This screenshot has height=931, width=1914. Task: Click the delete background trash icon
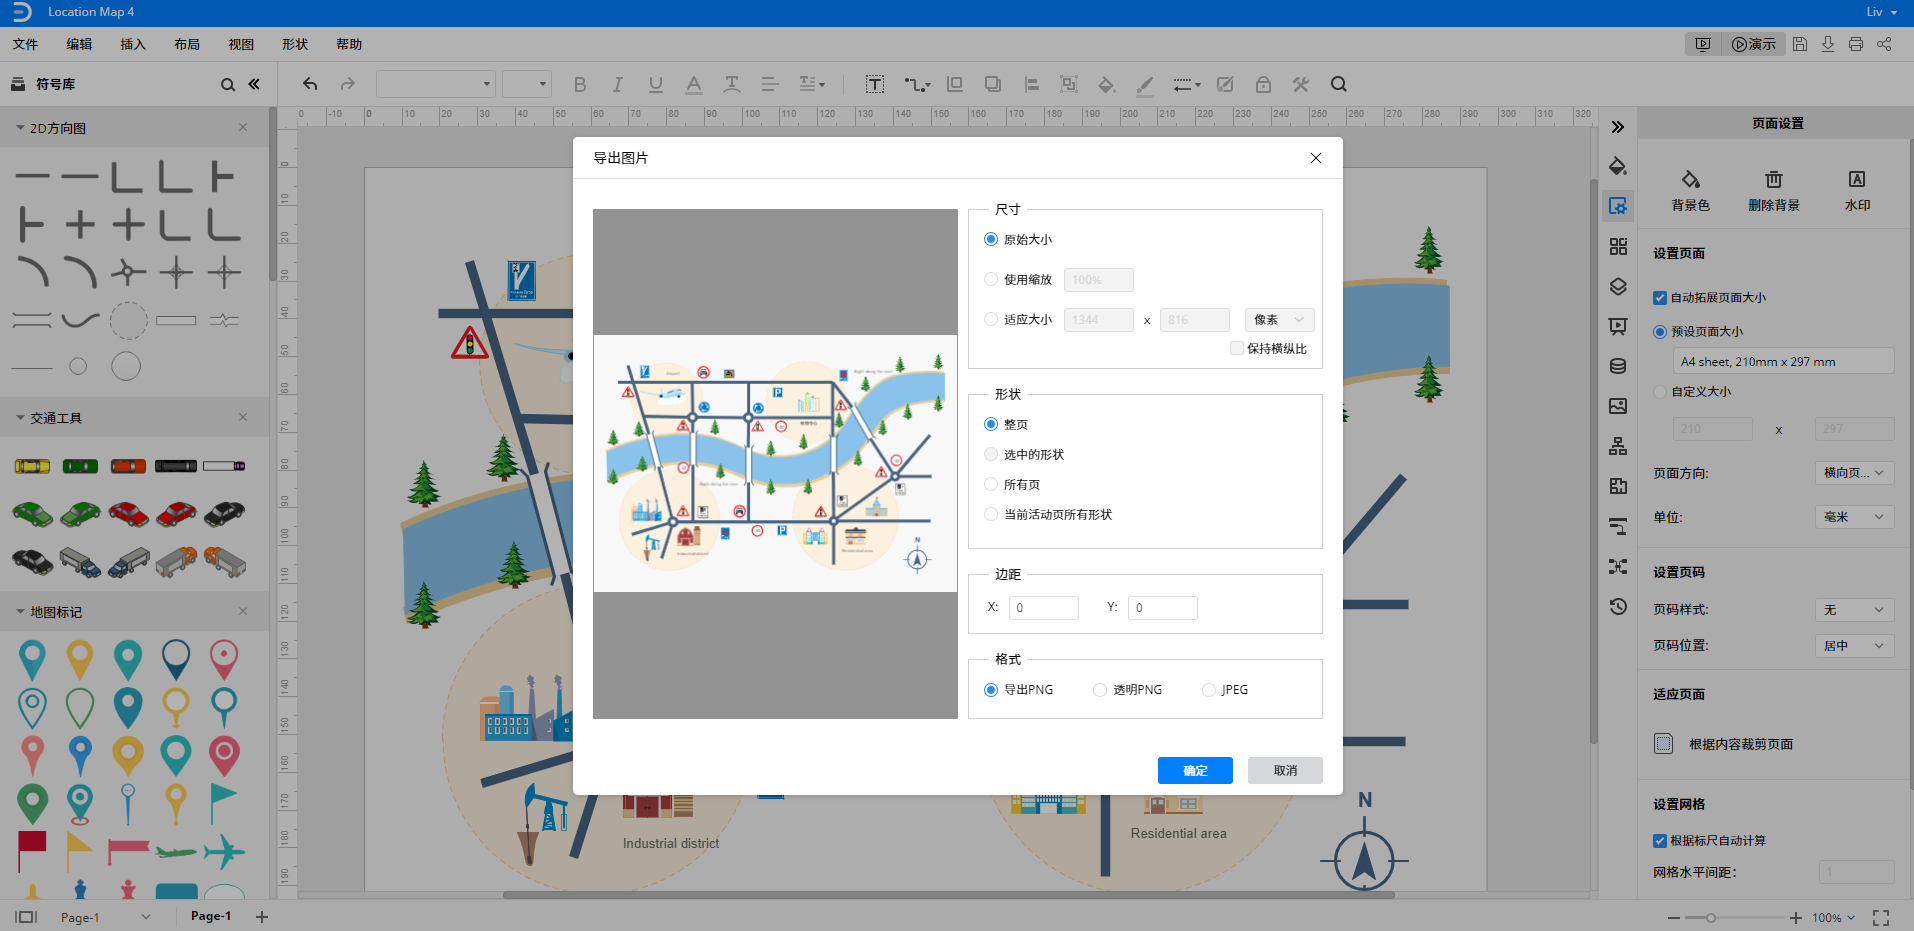point(1773,180)
